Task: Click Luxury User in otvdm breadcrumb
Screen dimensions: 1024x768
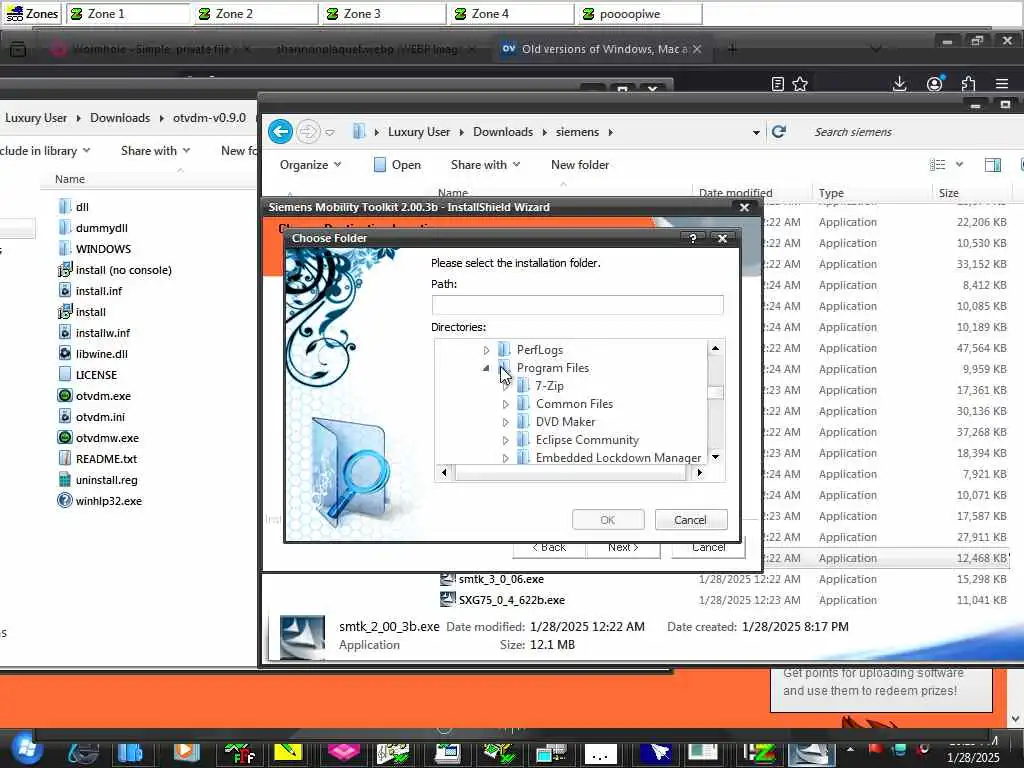Action: coord(36,118)
